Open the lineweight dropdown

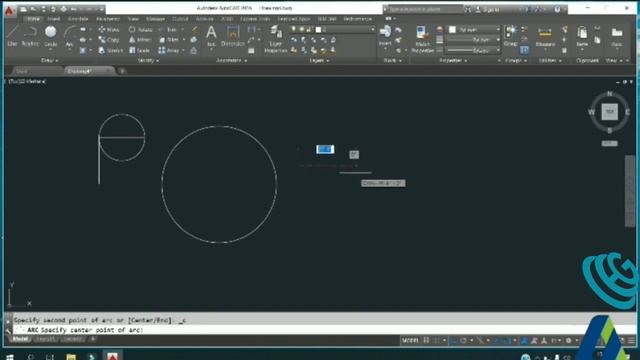pyautogui.click(x=473, y=40)
